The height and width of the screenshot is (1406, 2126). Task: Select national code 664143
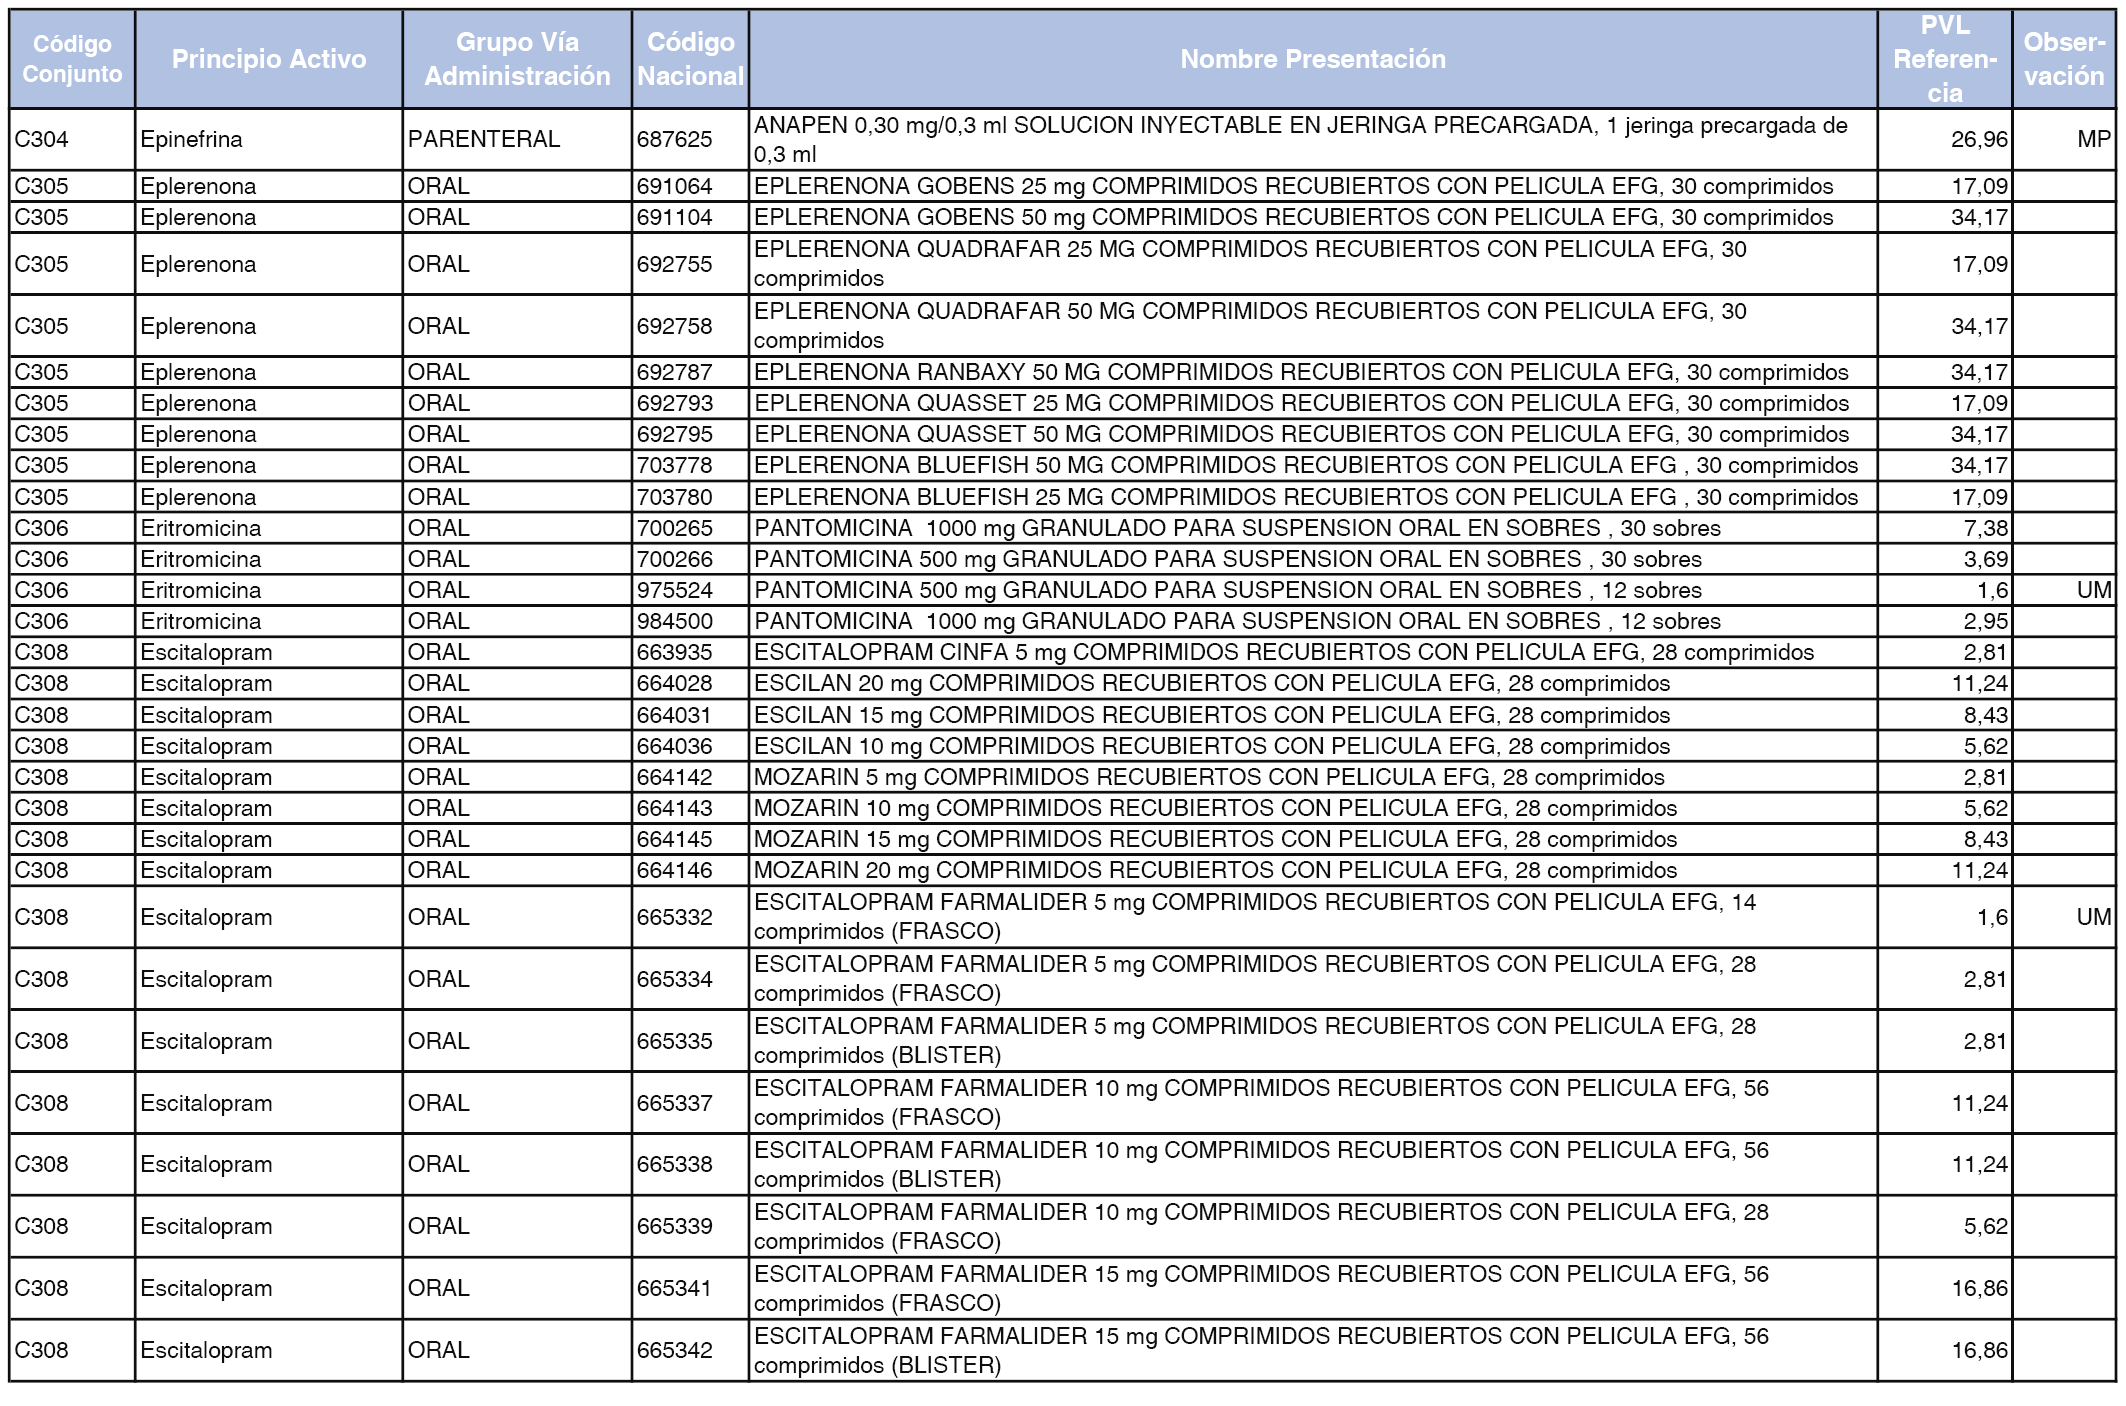(x=690, y=808)
